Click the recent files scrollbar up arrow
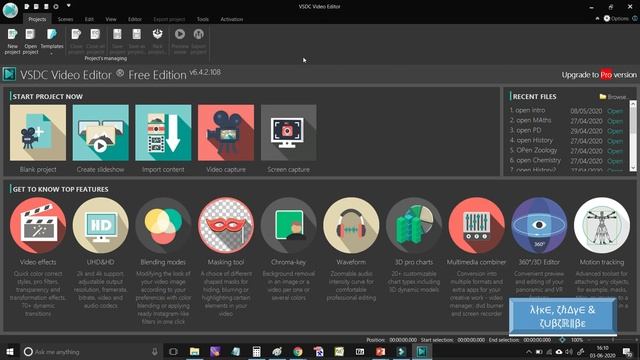Screen dimensions: 640x360 (633, 104)
